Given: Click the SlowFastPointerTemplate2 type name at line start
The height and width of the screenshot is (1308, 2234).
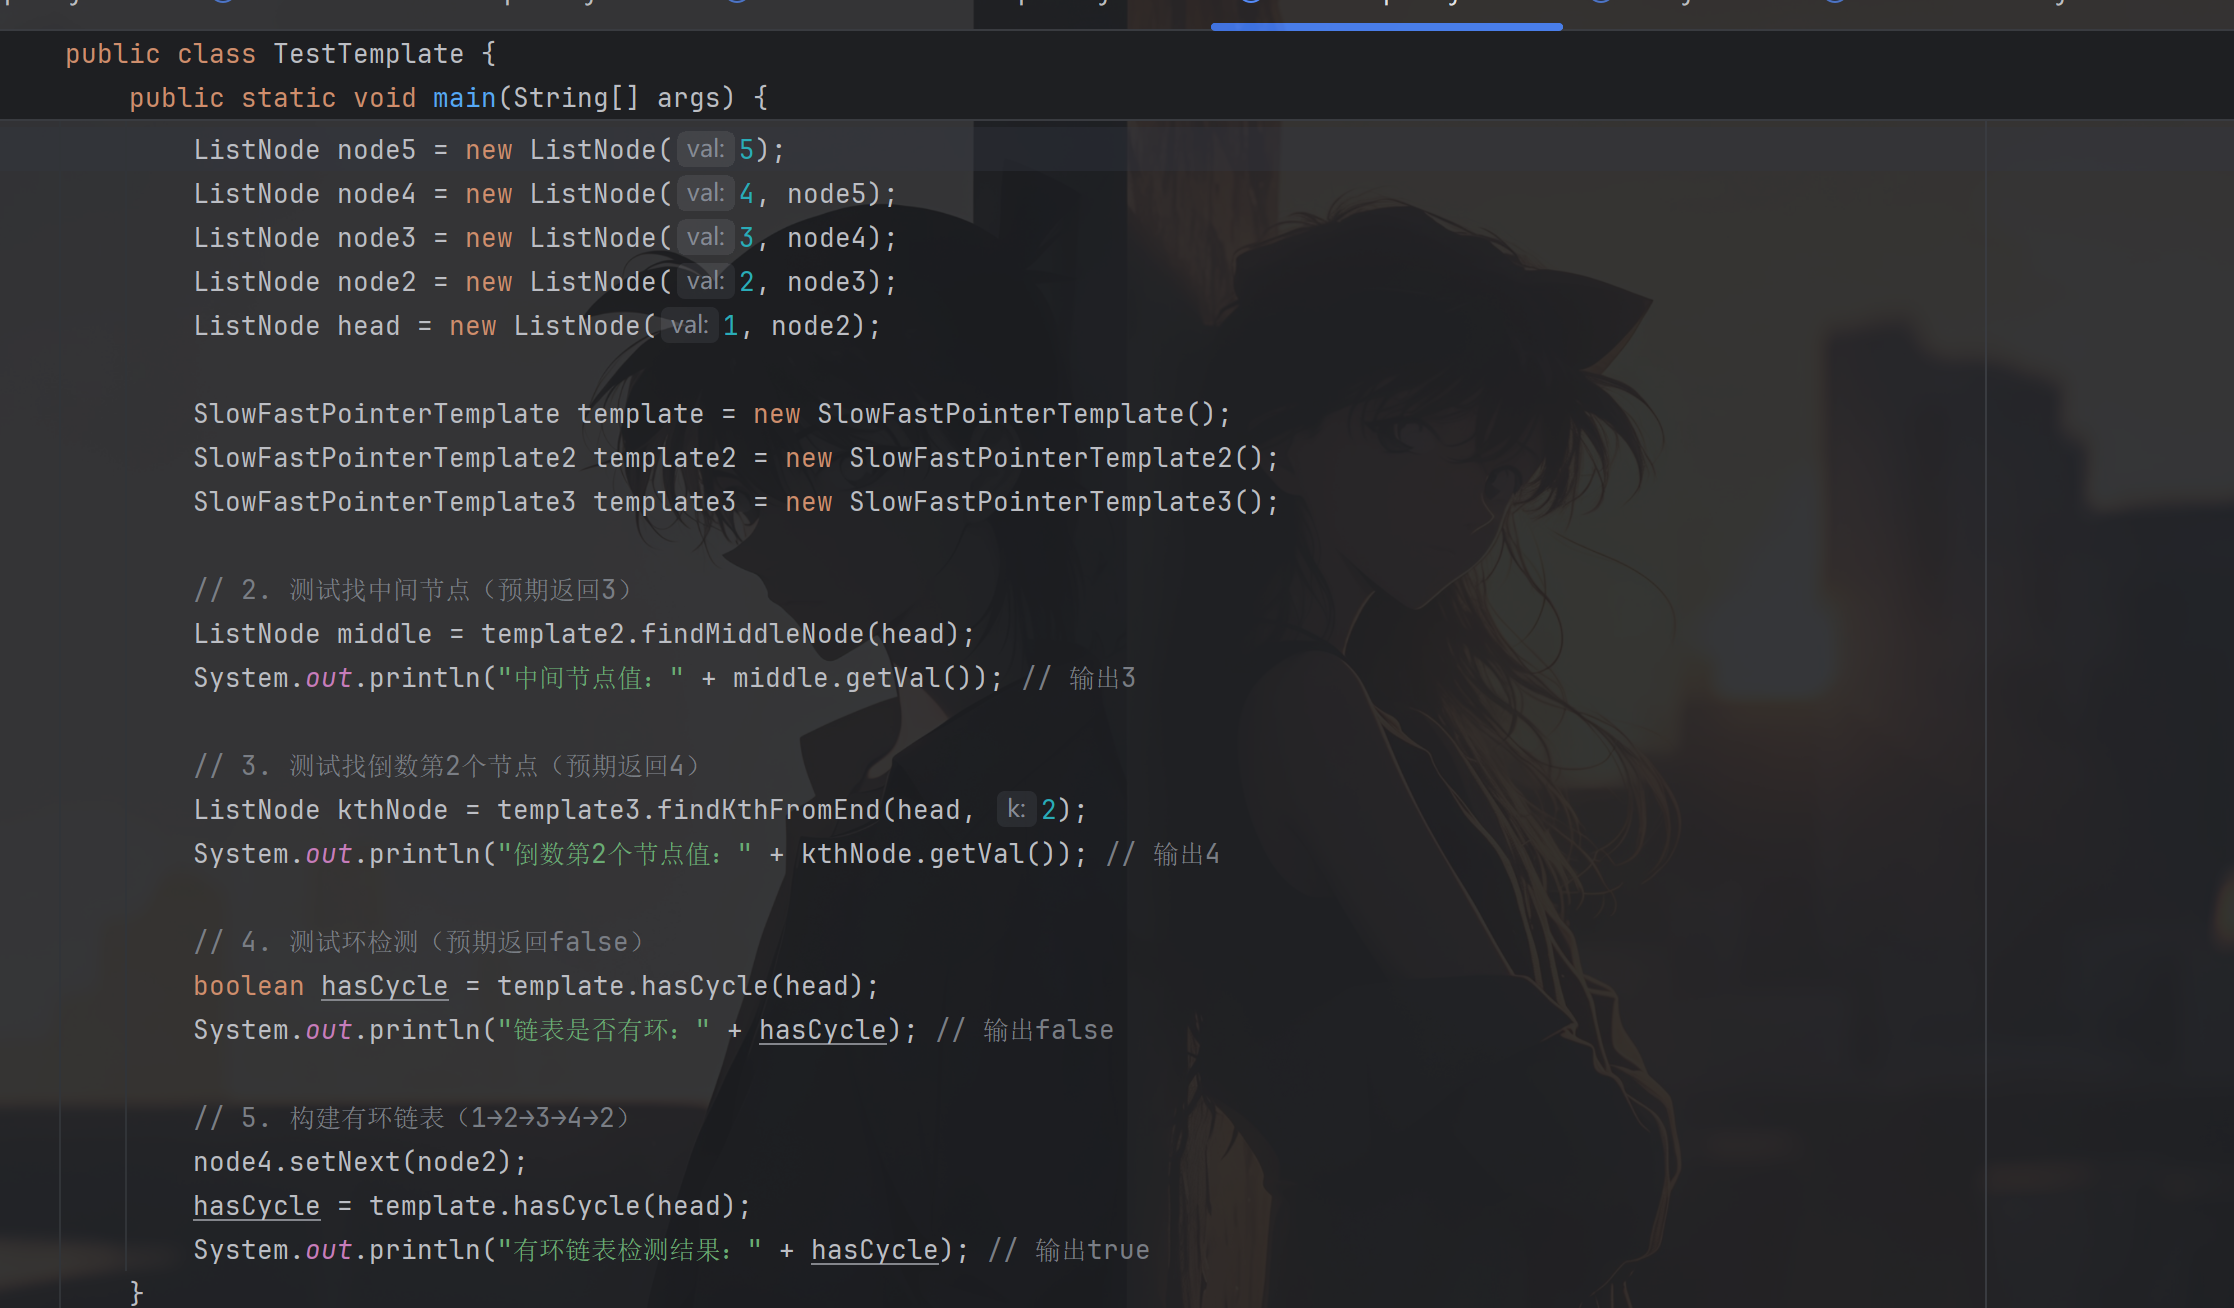Looking at the screenshot, I should [384, 458].
